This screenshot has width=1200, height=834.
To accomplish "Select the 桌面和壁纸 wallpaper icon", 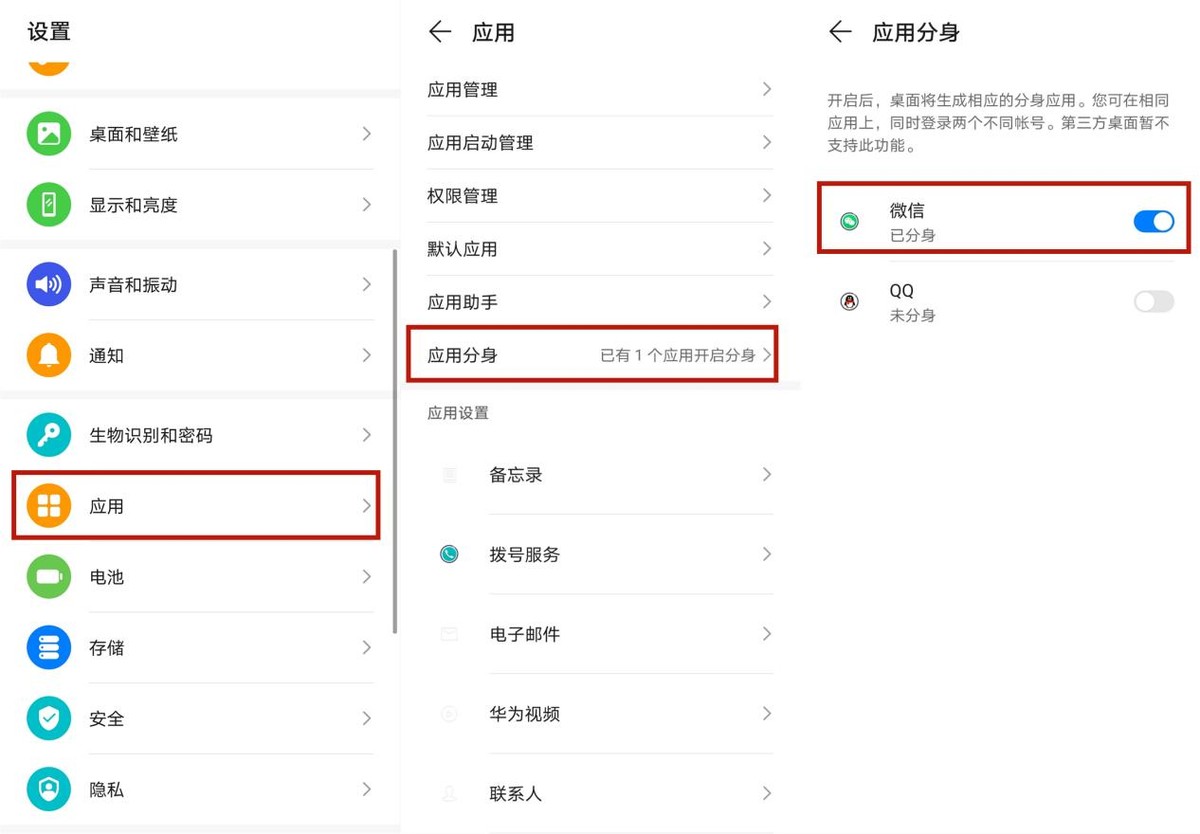I will pyautogui.click(x=48, y=134).
